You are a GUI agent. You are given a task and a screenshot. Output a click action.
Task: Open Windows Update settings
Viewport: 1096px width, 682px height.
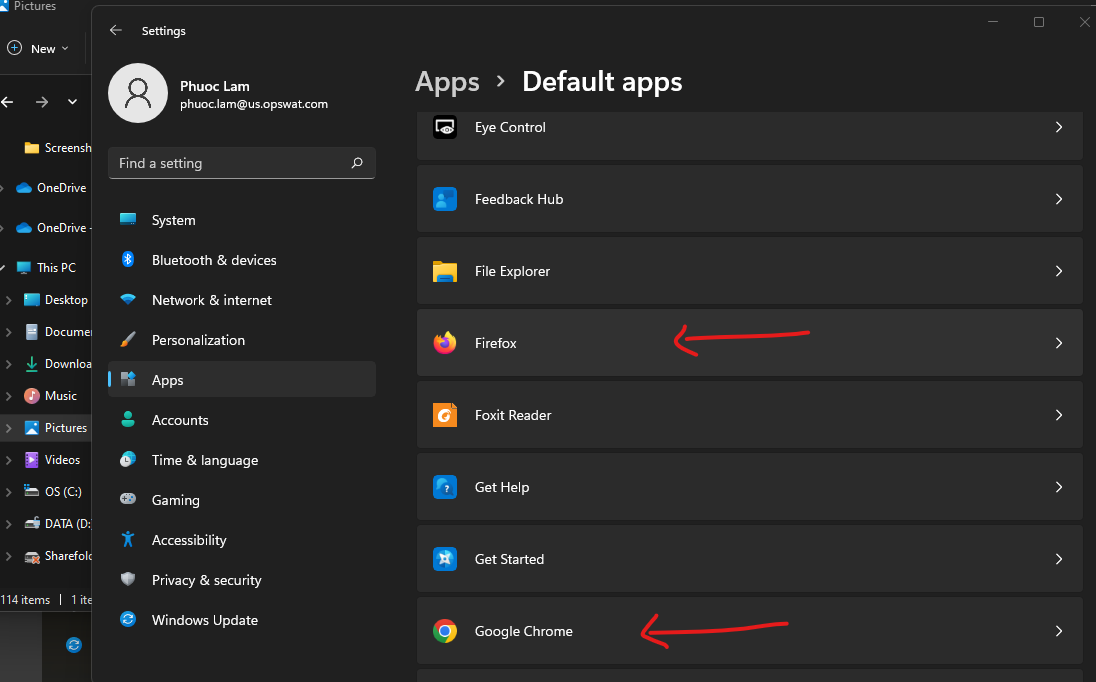pyautogui.click(x=242, y=620)
